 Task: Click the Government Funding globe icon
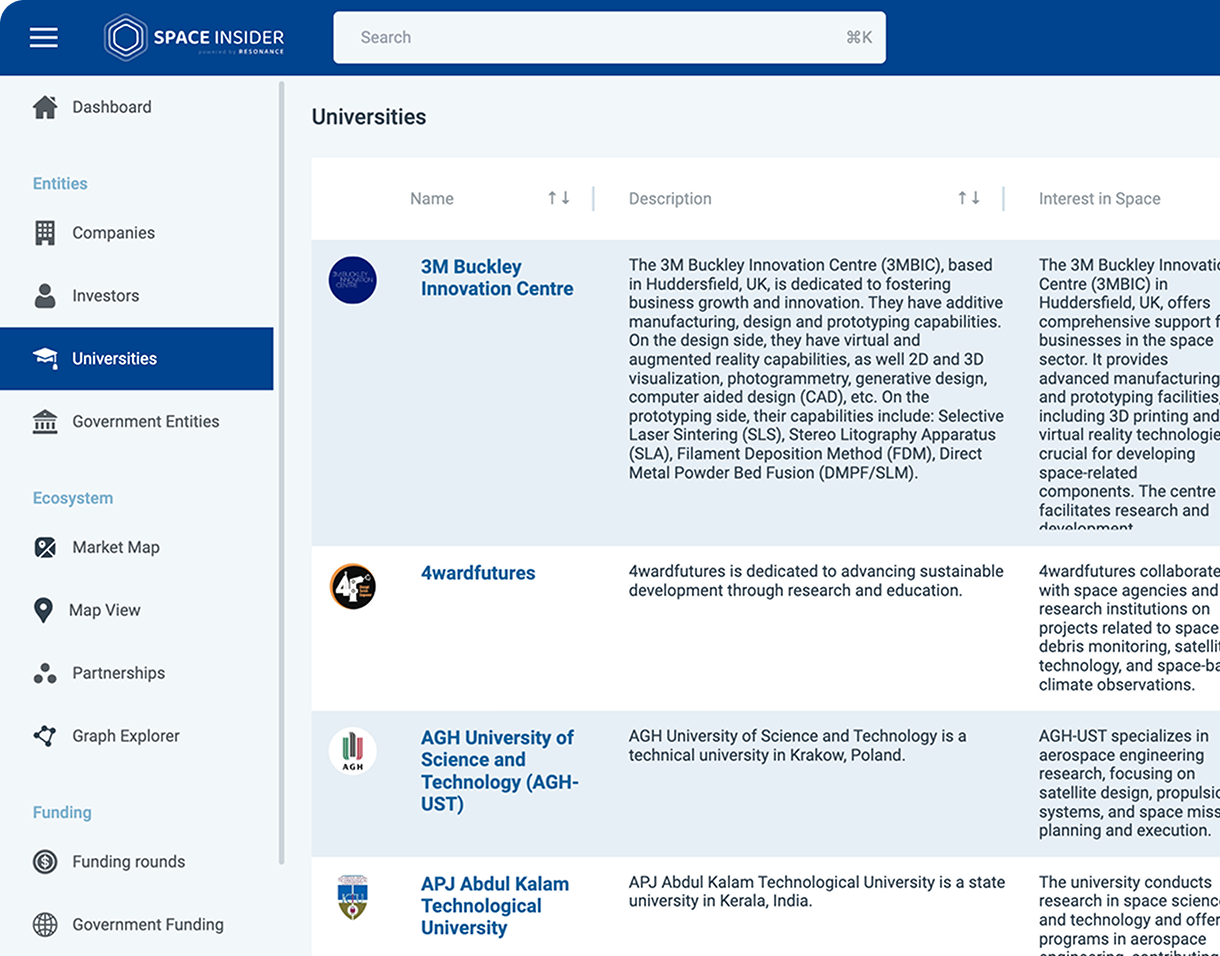45,925
